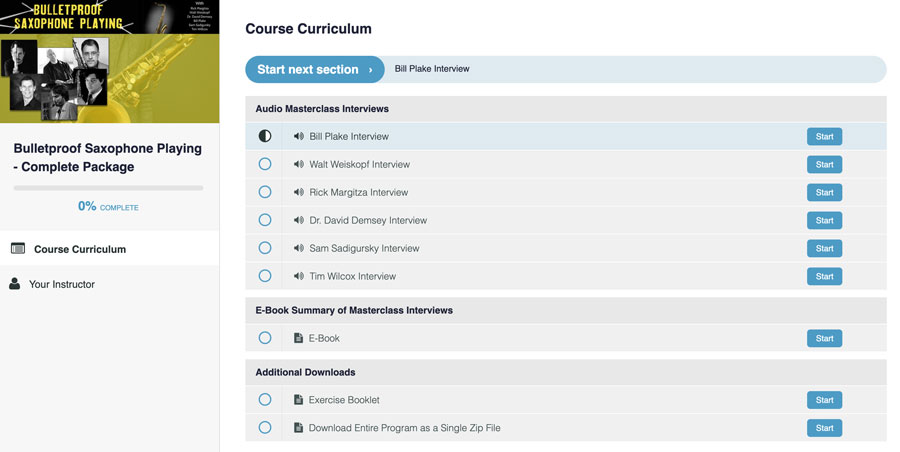Click the Your Instructor person icon

15,284
